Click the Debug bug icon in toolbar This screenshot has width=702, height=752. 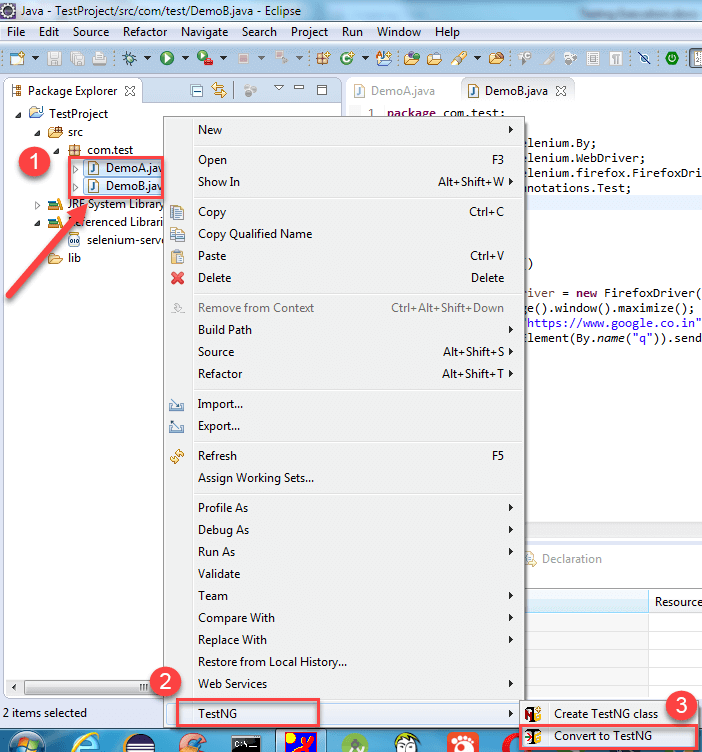coord(129,59)
